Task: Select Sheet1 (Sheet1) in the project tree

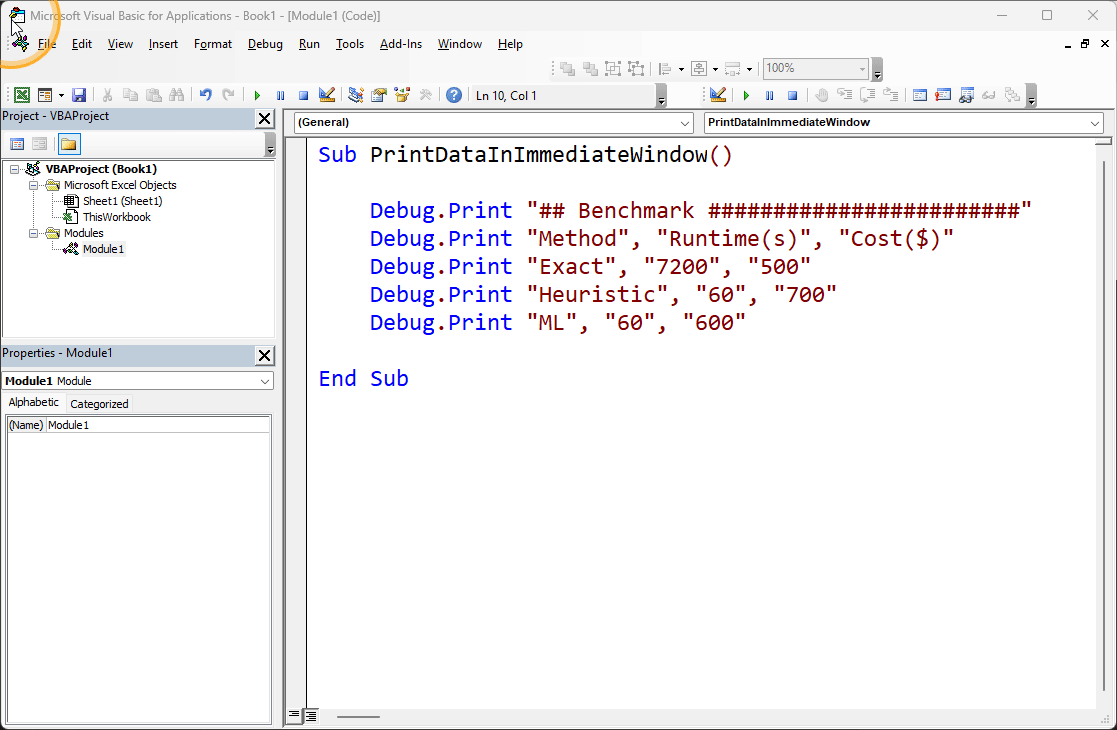Action: click(122, 201)
